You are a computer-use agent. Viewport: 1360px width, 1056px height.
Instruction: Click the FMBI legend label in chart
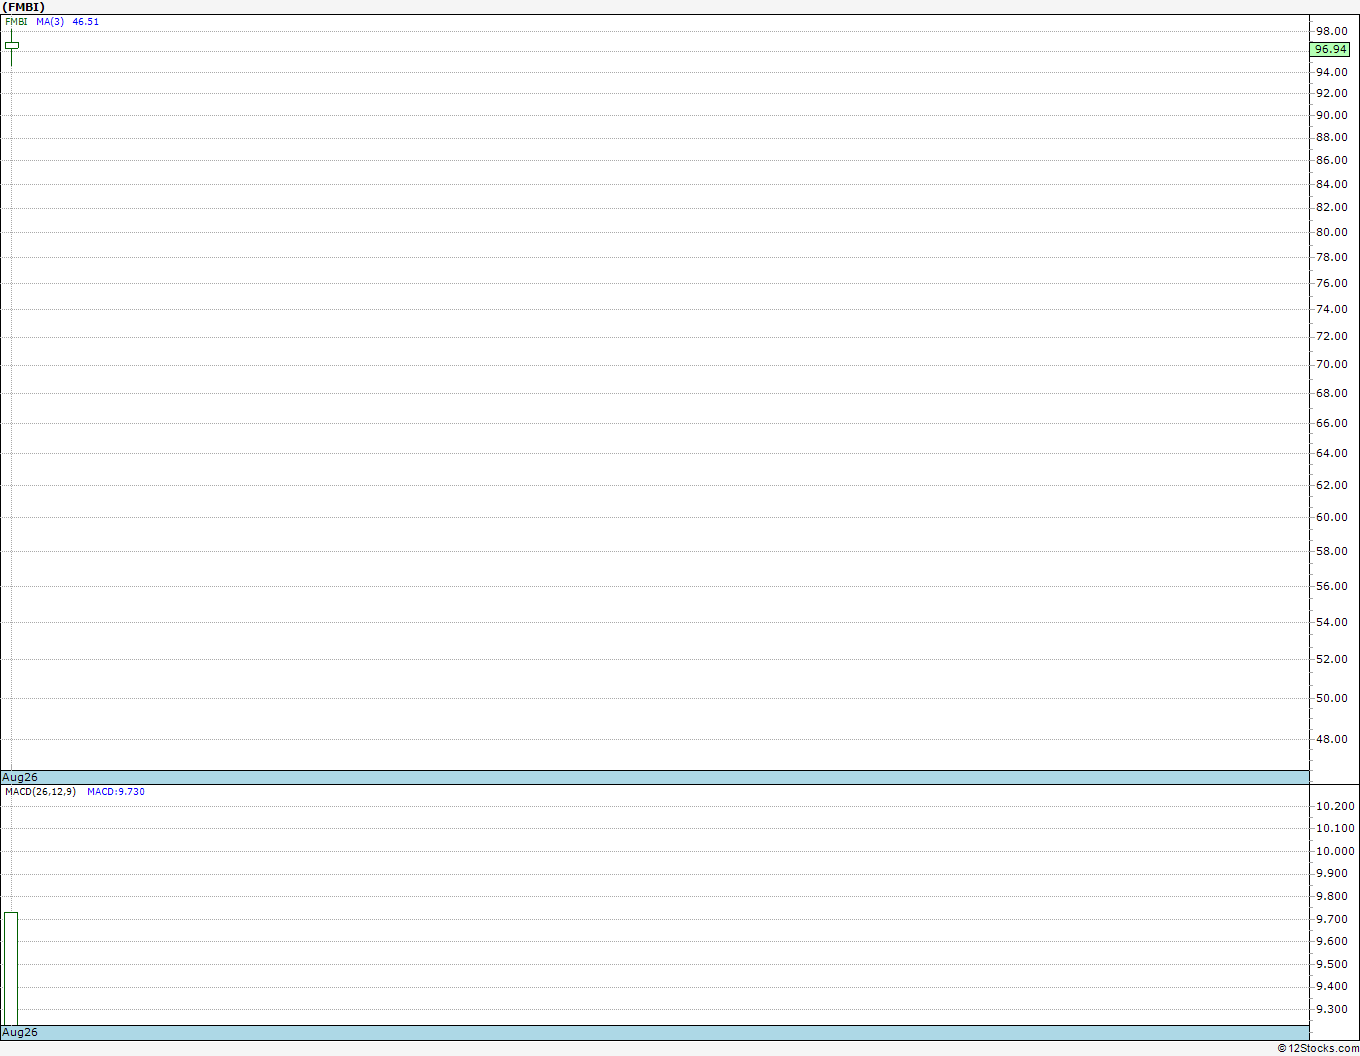pyautogui.click(x=16, y=21)
